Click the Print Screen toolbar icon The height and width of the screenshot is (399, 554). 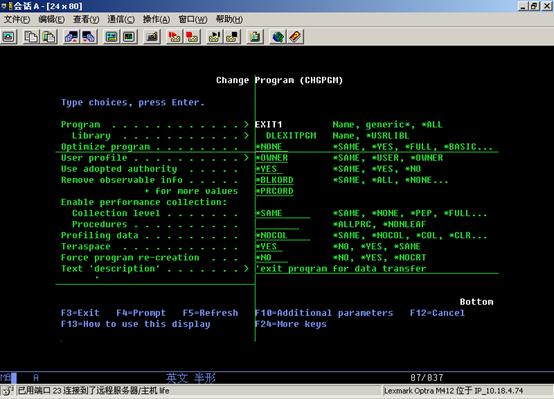click(9, 37)
